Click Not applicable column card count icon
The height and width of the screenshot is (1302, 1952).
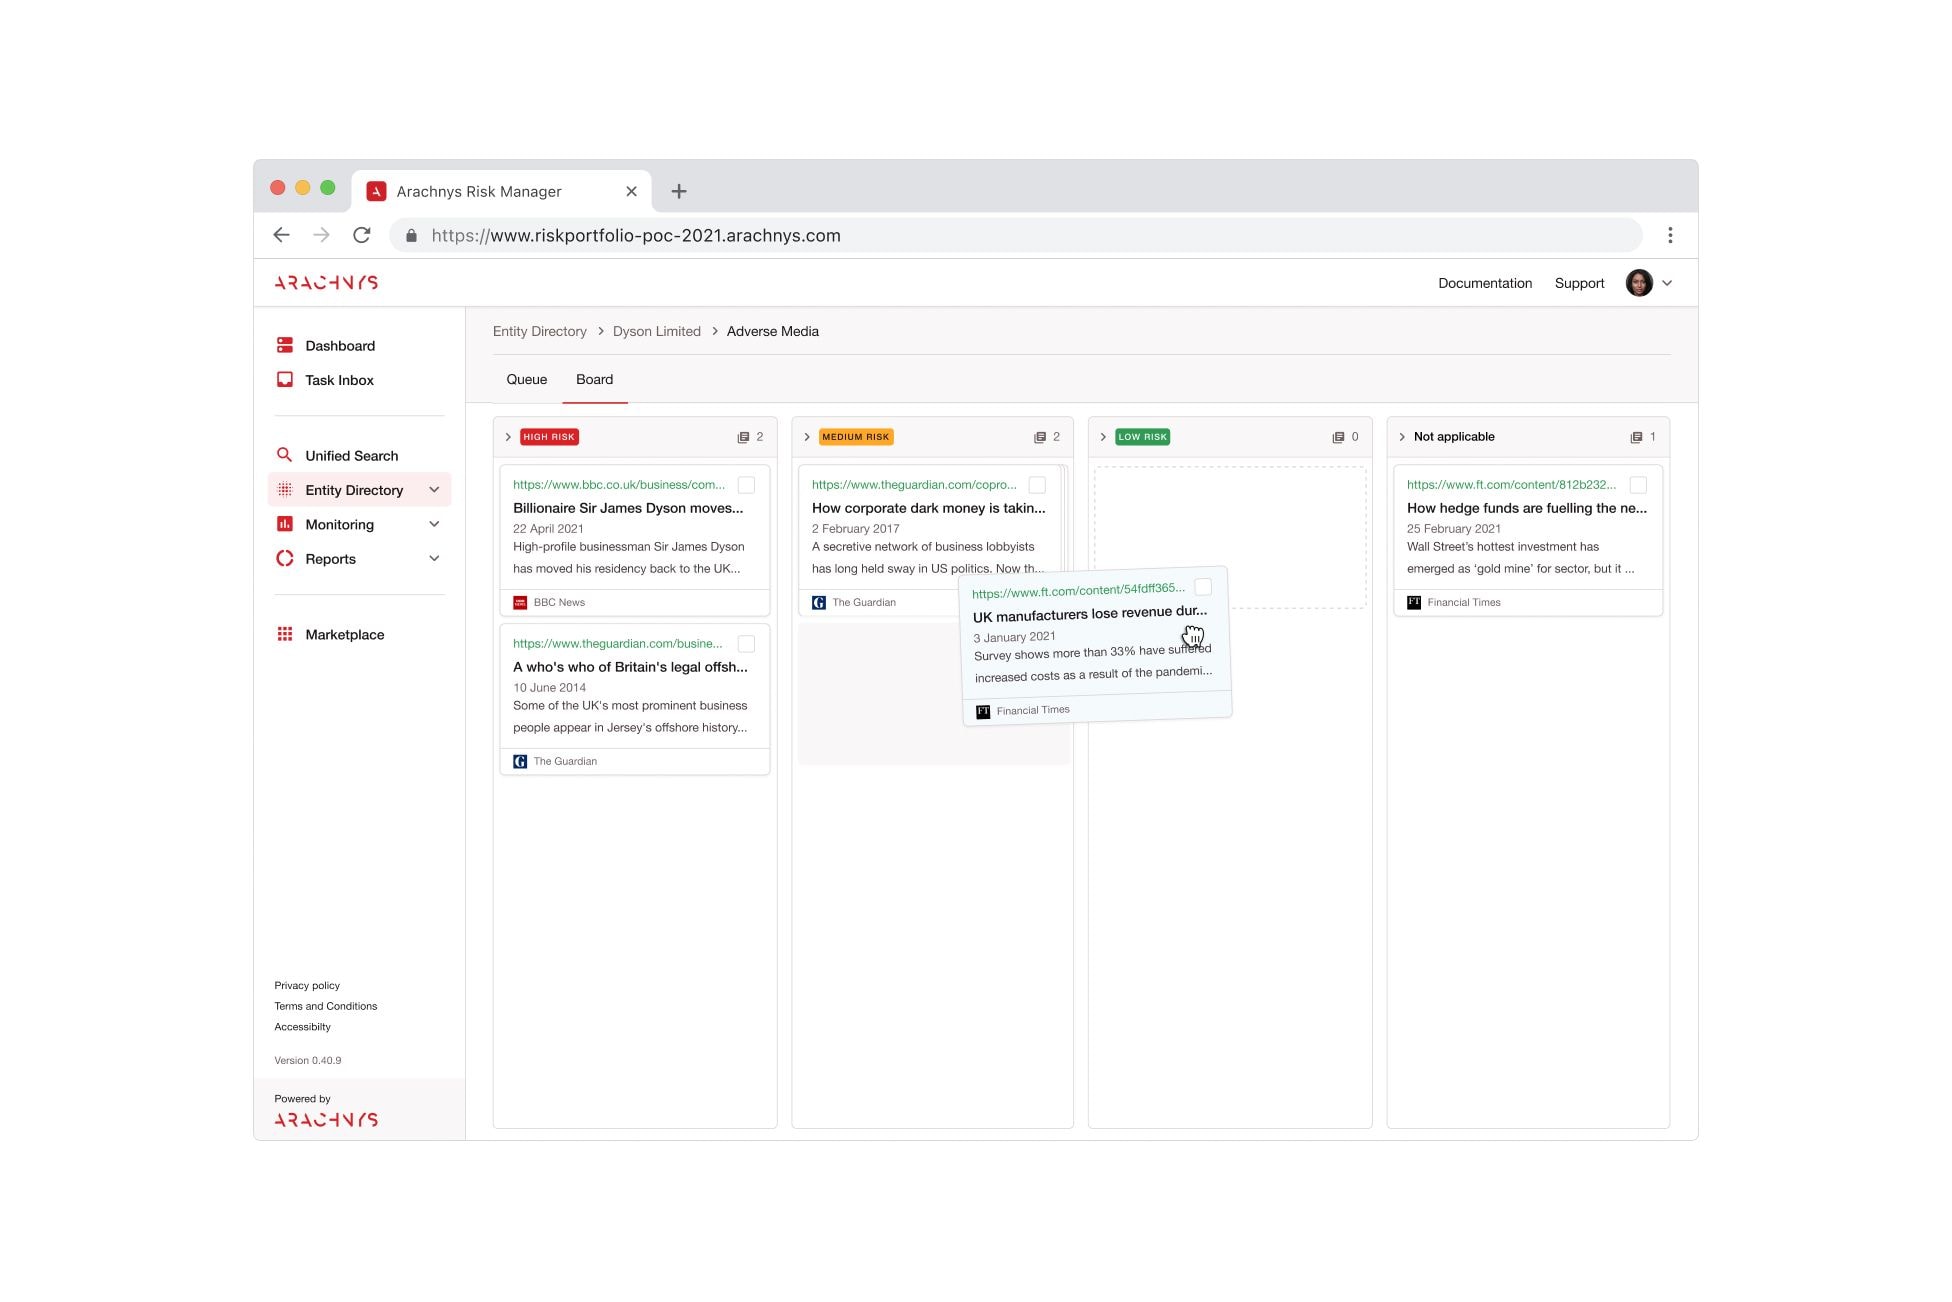click(x=1636, y=437)
